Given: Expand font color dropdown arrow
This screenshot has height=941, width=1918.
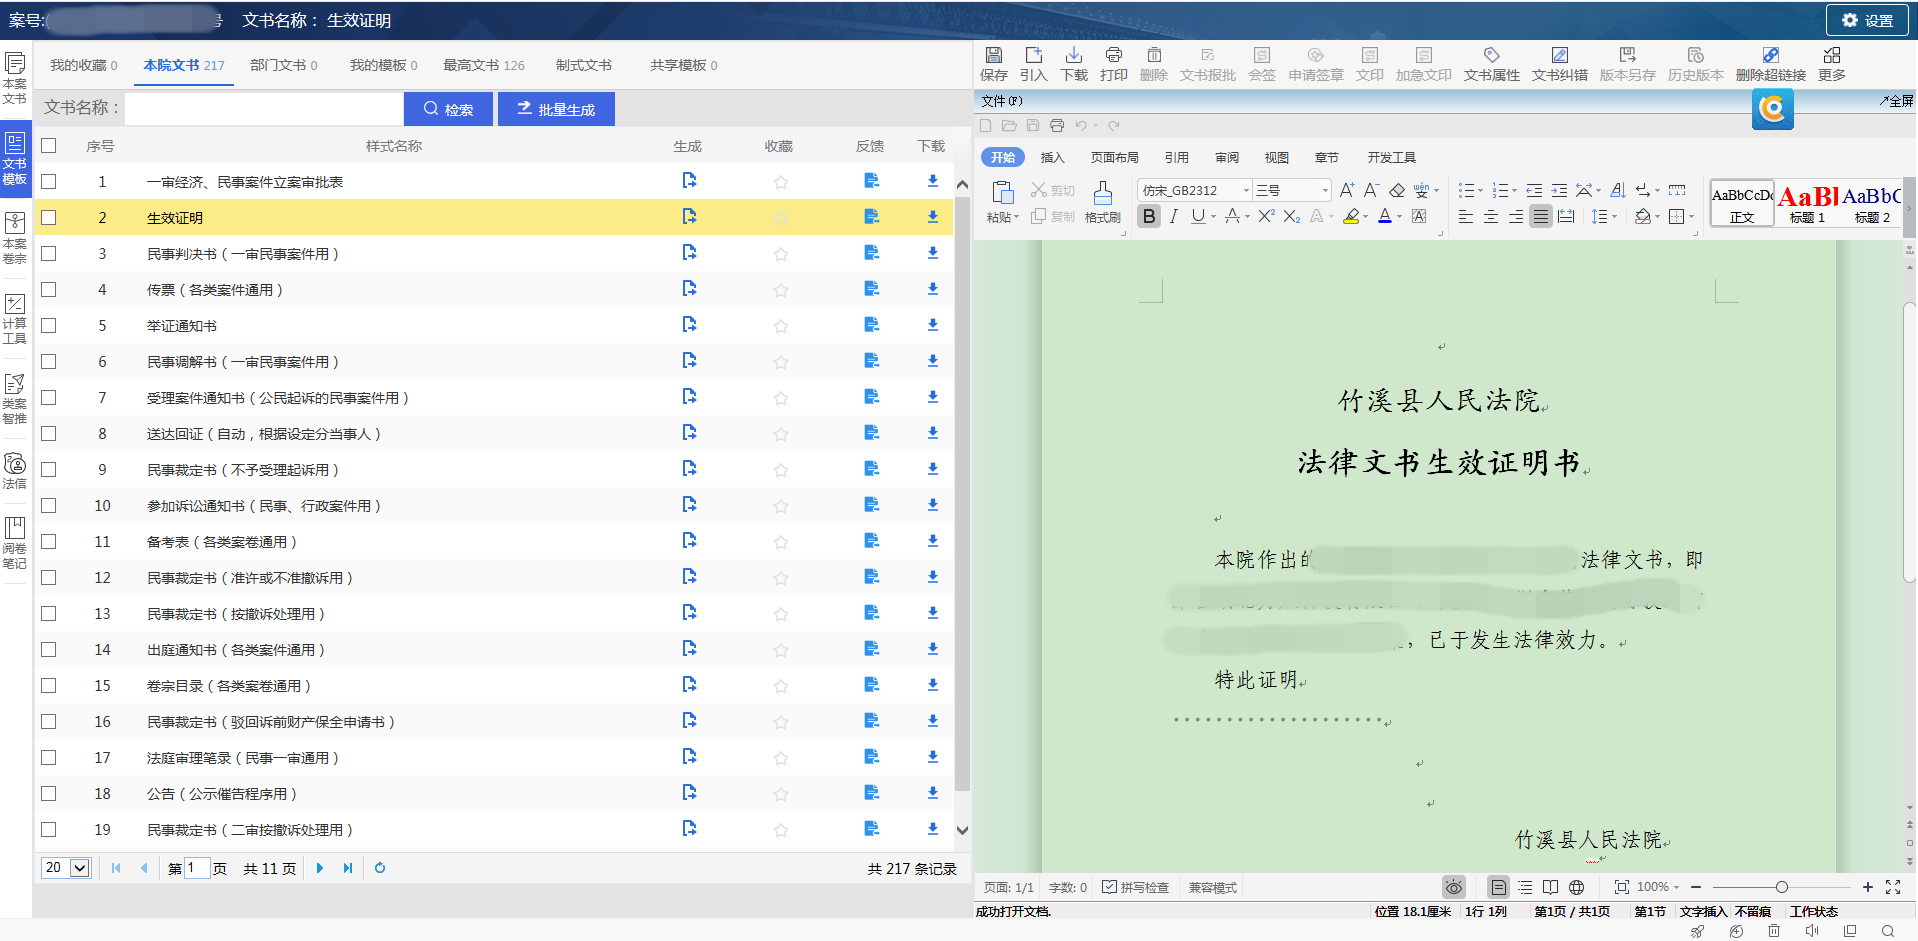Looking at the screenshot, I should (x=1399, y=217).
